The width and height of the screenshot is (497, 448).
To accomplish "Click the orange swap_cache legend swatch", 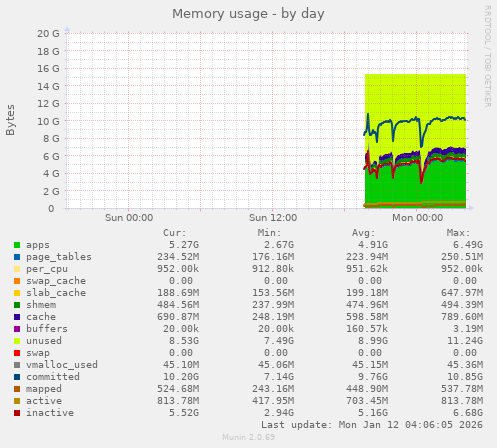I will coord(17,281).
